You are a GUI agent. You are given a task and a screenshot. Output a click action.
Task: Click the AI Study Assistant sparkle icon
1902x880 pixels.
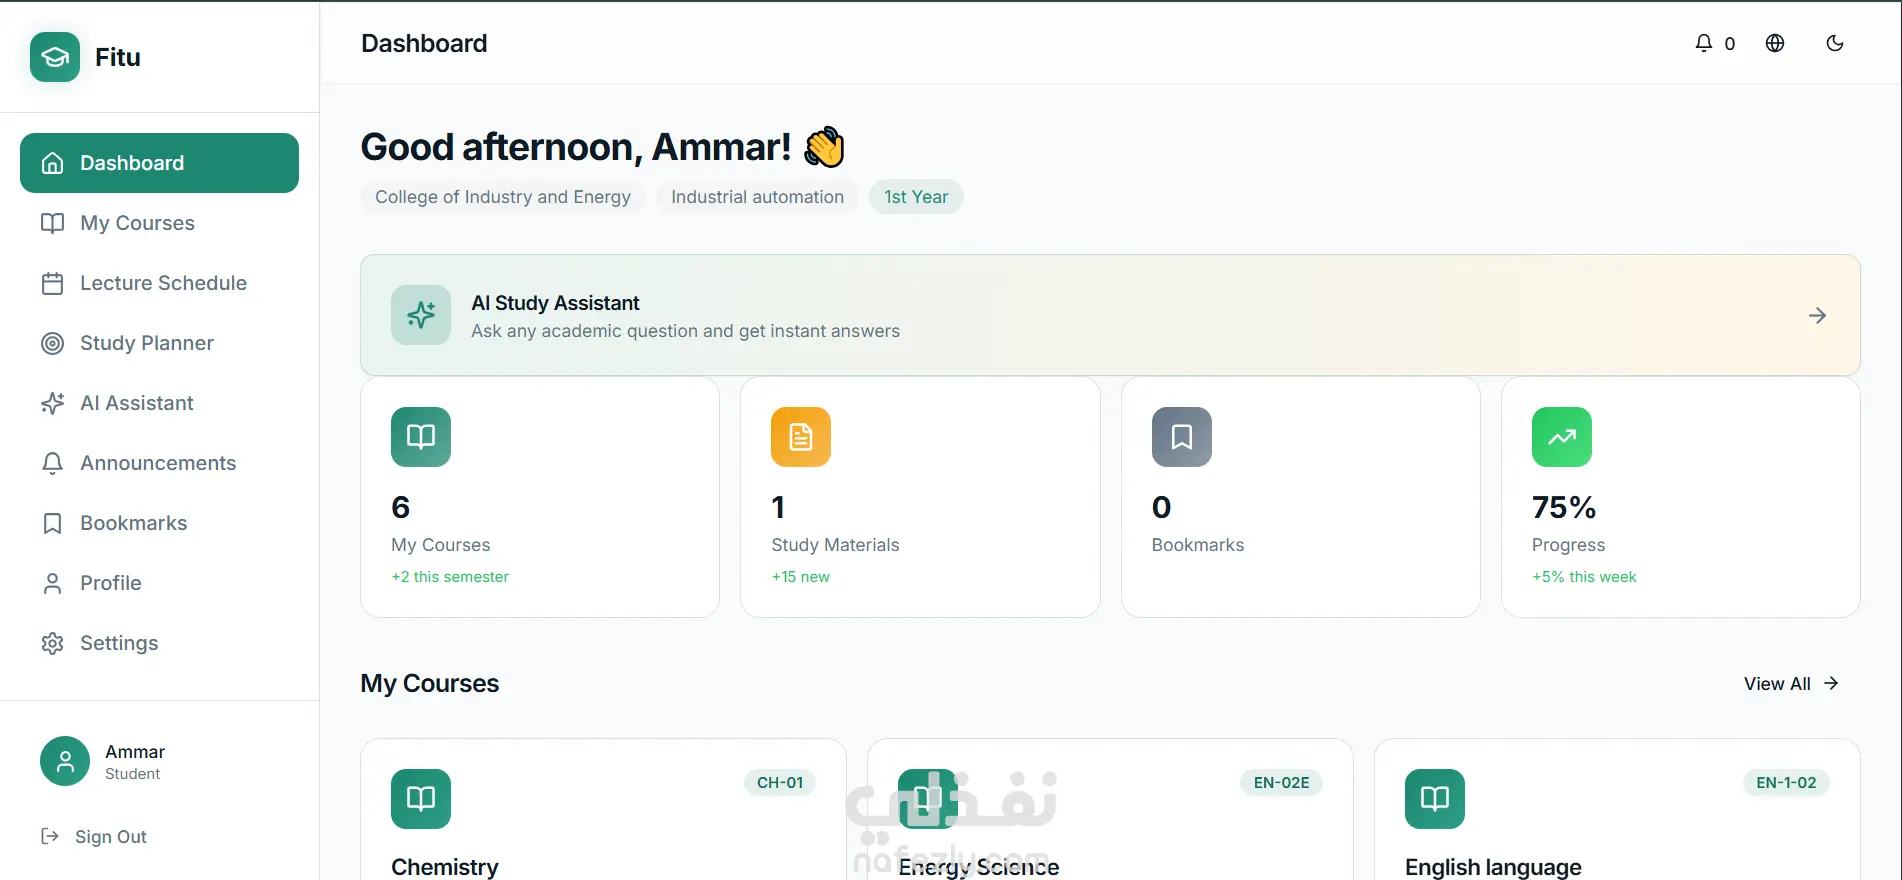coord(421,315)
